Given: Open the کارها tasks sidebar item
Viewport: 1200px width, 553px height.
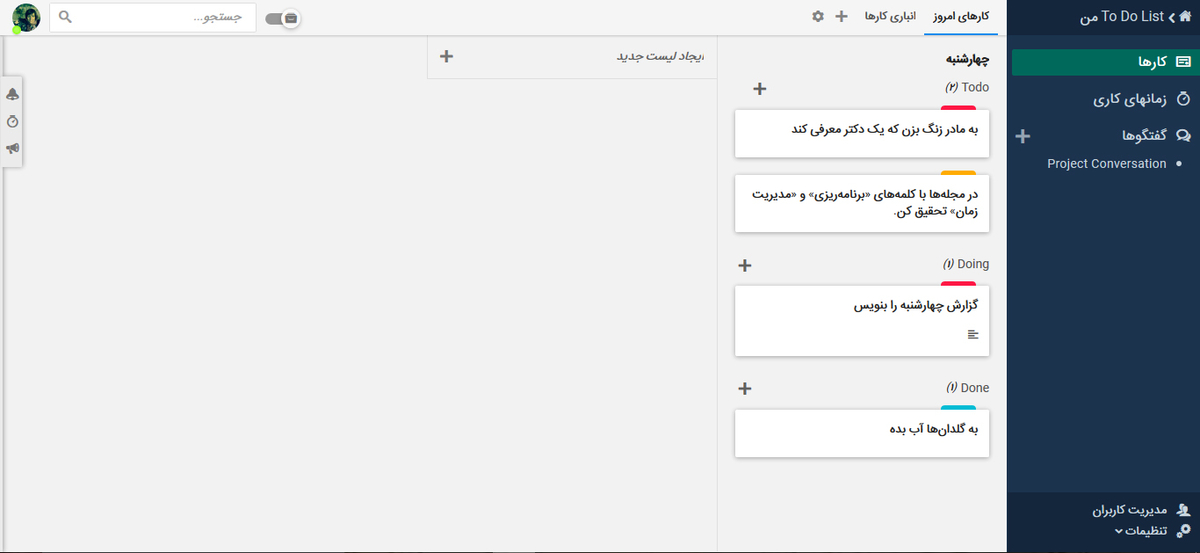Looking at the screenshot, I should pos(1106,62).
